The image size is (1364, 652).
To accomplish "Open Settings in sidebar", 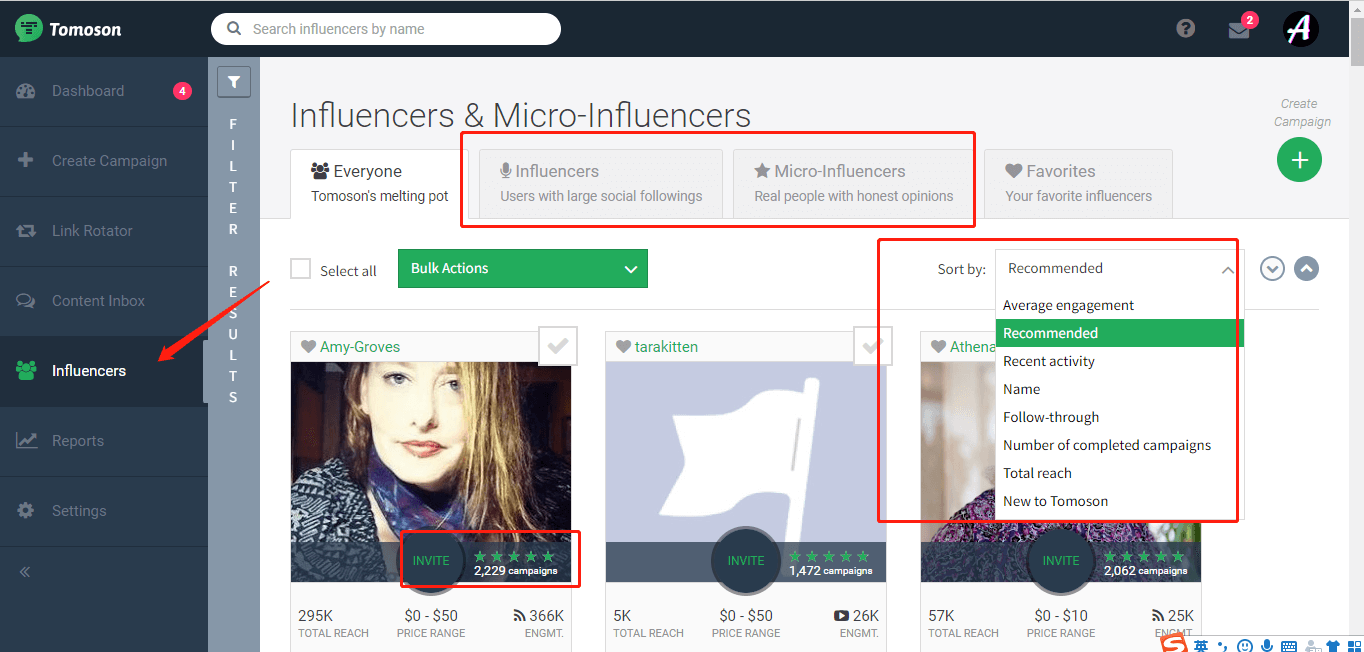I will (104, 511).
